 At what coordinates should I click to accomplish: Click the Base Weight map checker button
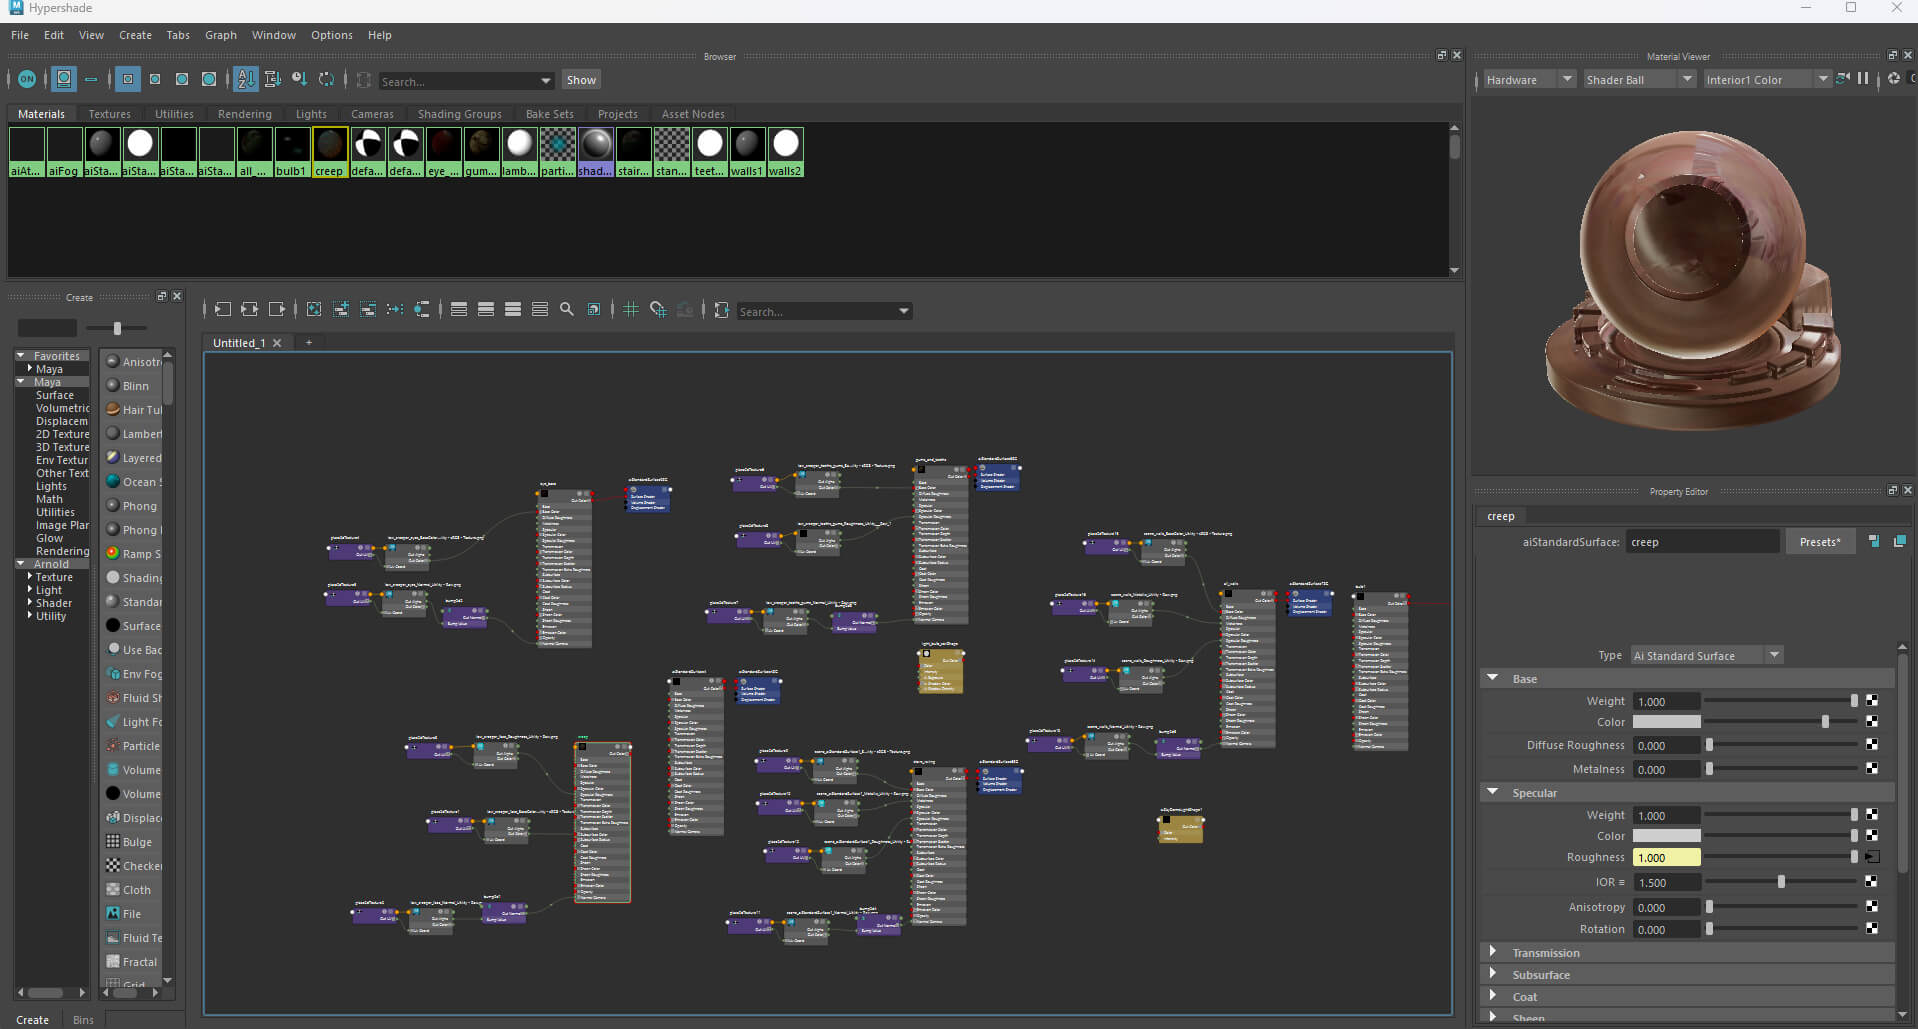pos(1872,701)
